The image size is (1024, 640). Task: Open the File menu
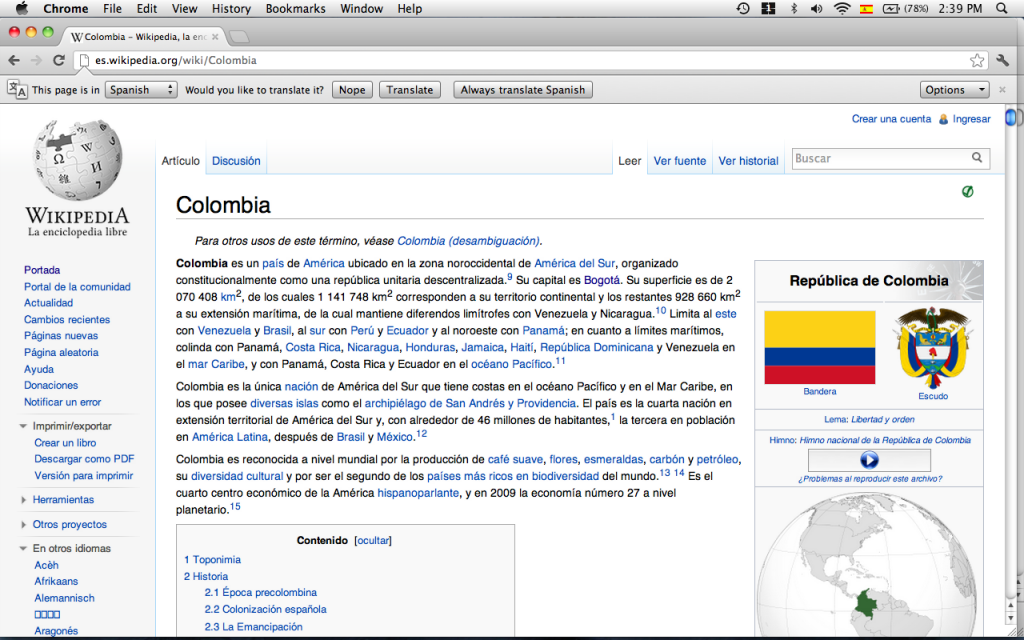(x=112, y=8)
